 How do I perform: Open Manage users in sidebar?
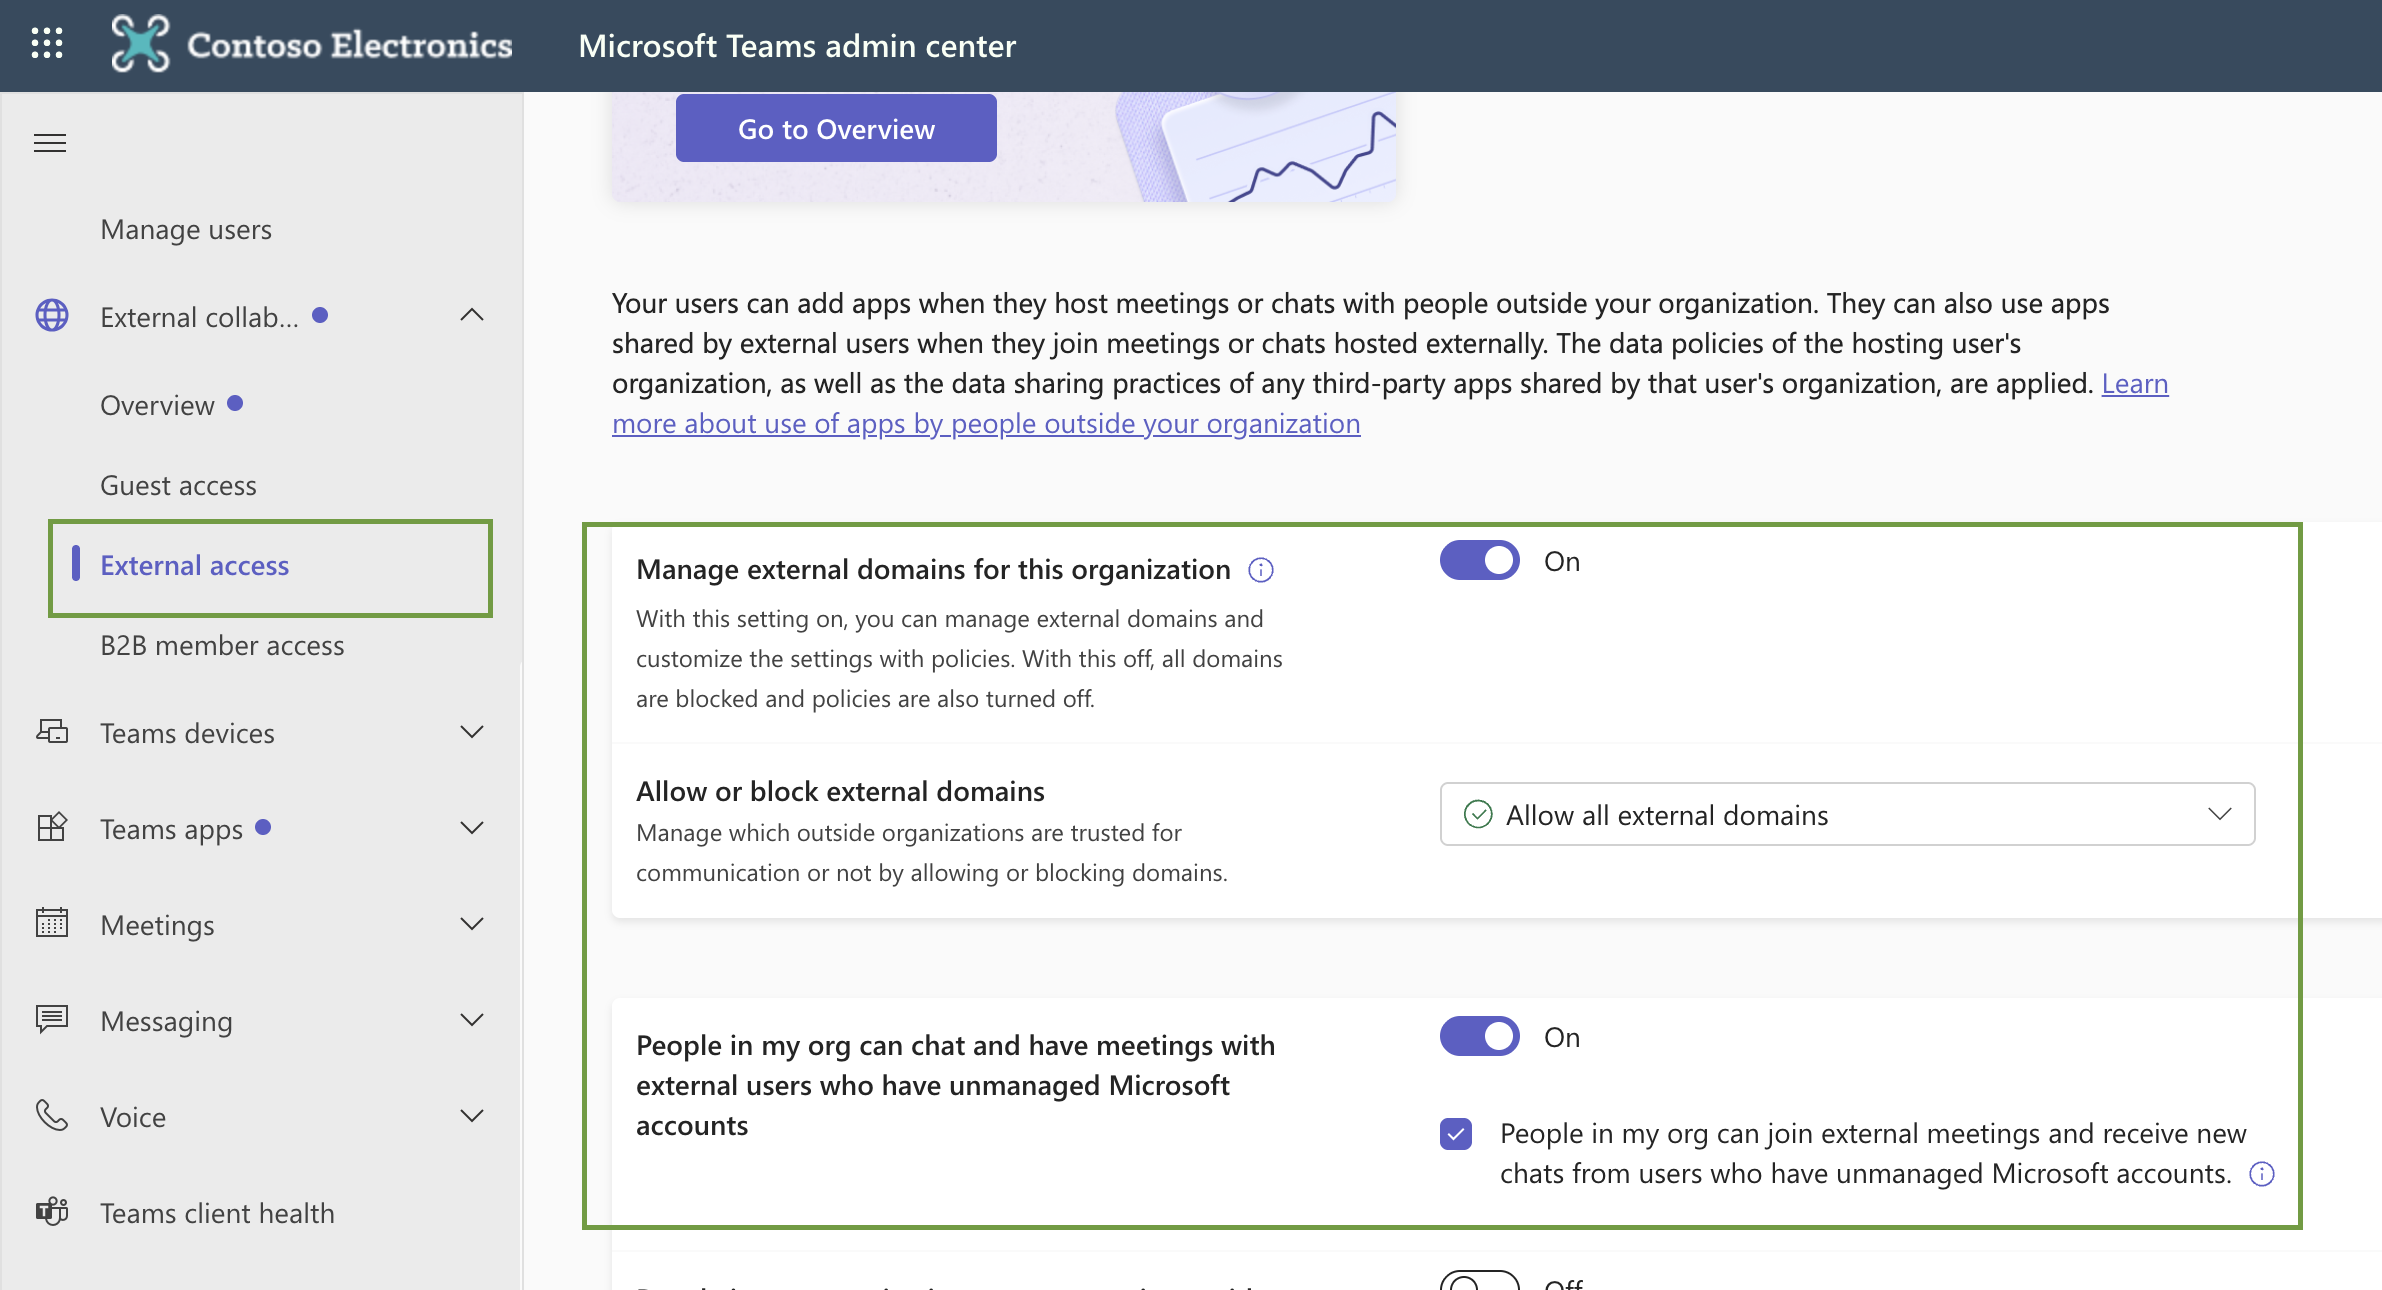coord(186,230)
